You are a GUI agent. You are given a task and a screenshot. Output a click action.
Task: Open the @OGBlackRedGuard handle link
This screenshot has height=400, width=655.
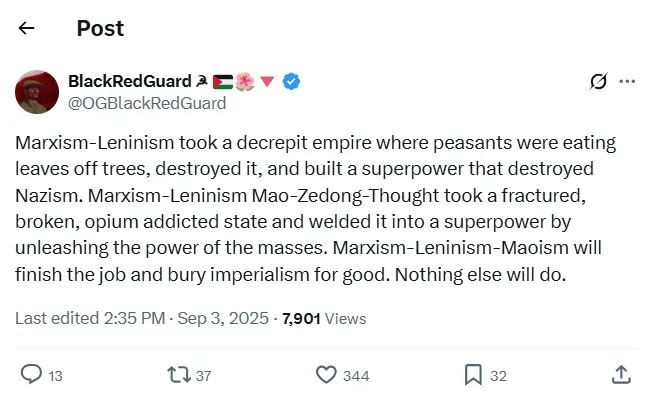point(146,103)
